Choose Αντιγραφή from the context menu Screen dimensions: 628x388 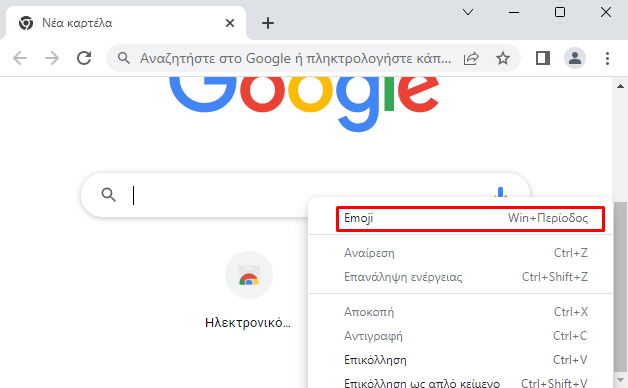(461, 336)
